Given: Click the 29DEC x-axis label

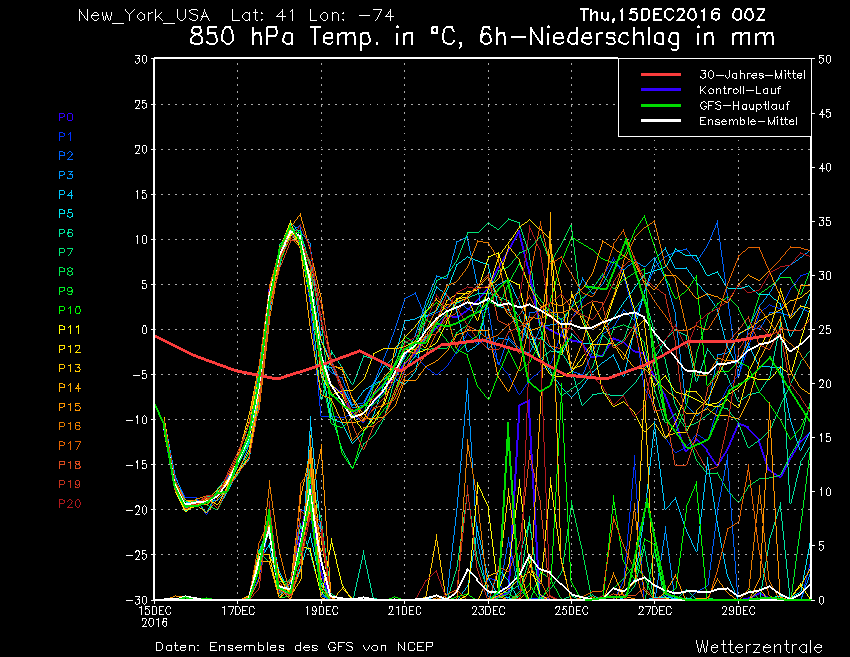Looking at the screenshot, I should pos(738,611).
